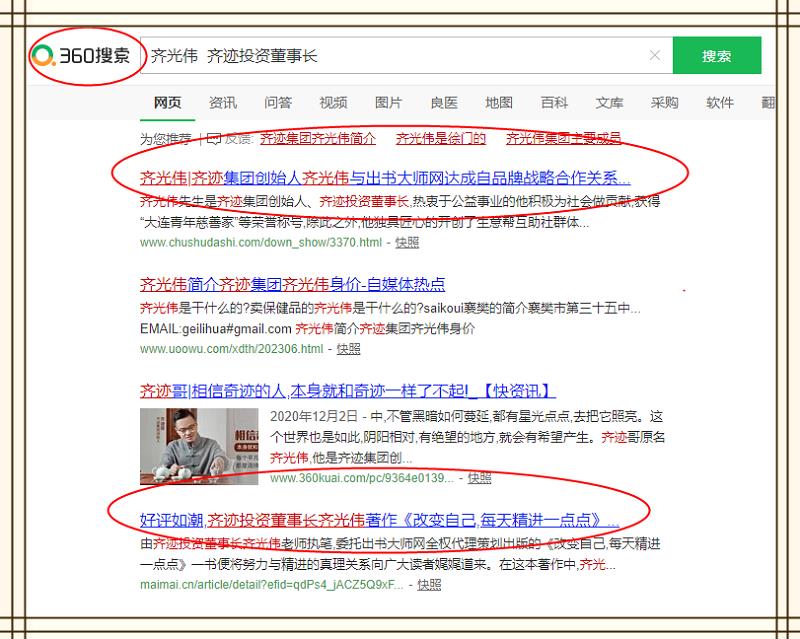This screenshot has height=639, width=800.
Task: Open 齐光伟简介 自媒体热点 result
Action: (292, 283)
